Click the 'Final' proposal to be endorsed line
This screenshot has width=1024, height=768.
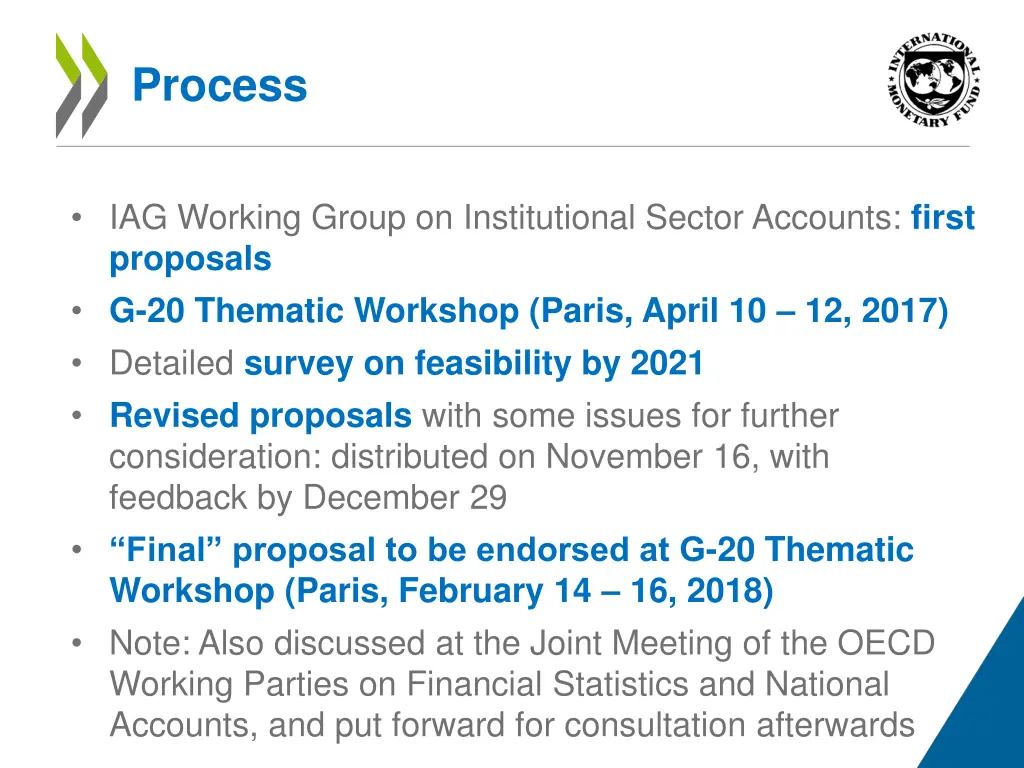click(x=511, y=549)
